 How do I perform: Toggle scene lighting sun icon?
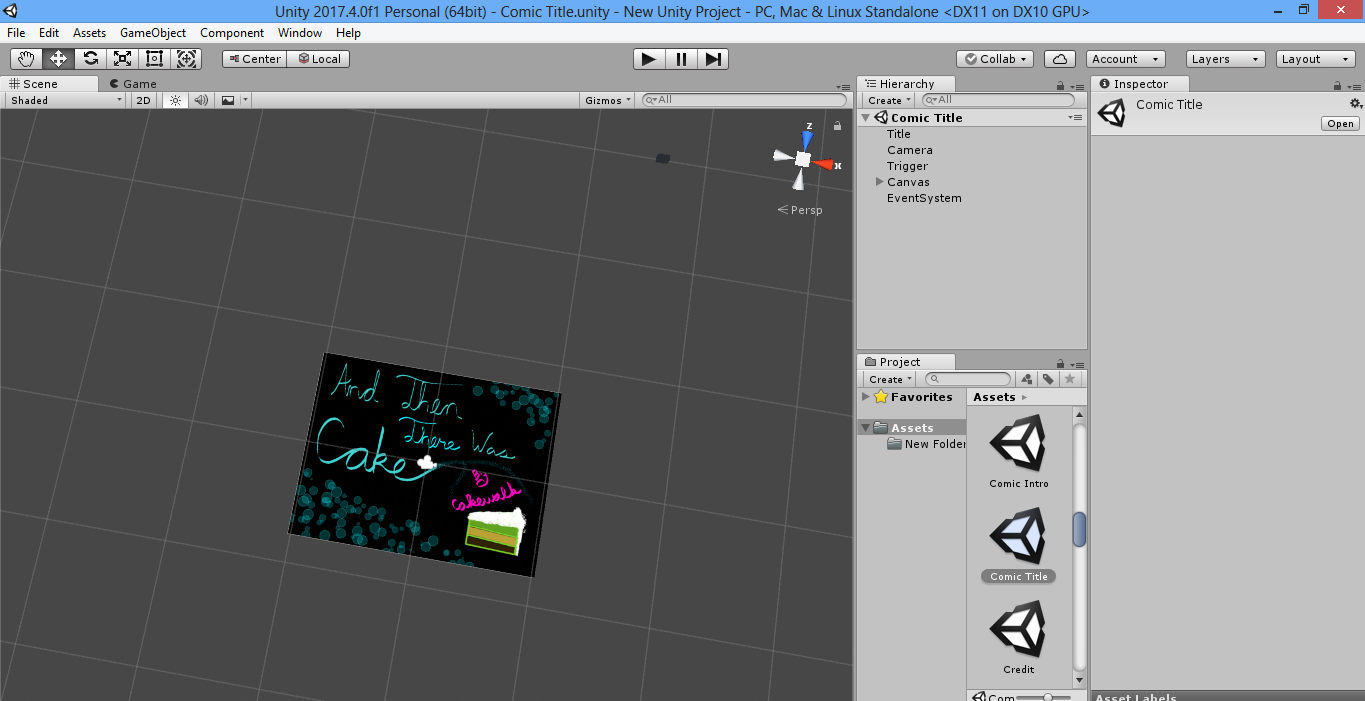pyautogui.click(x=175, y=100)
